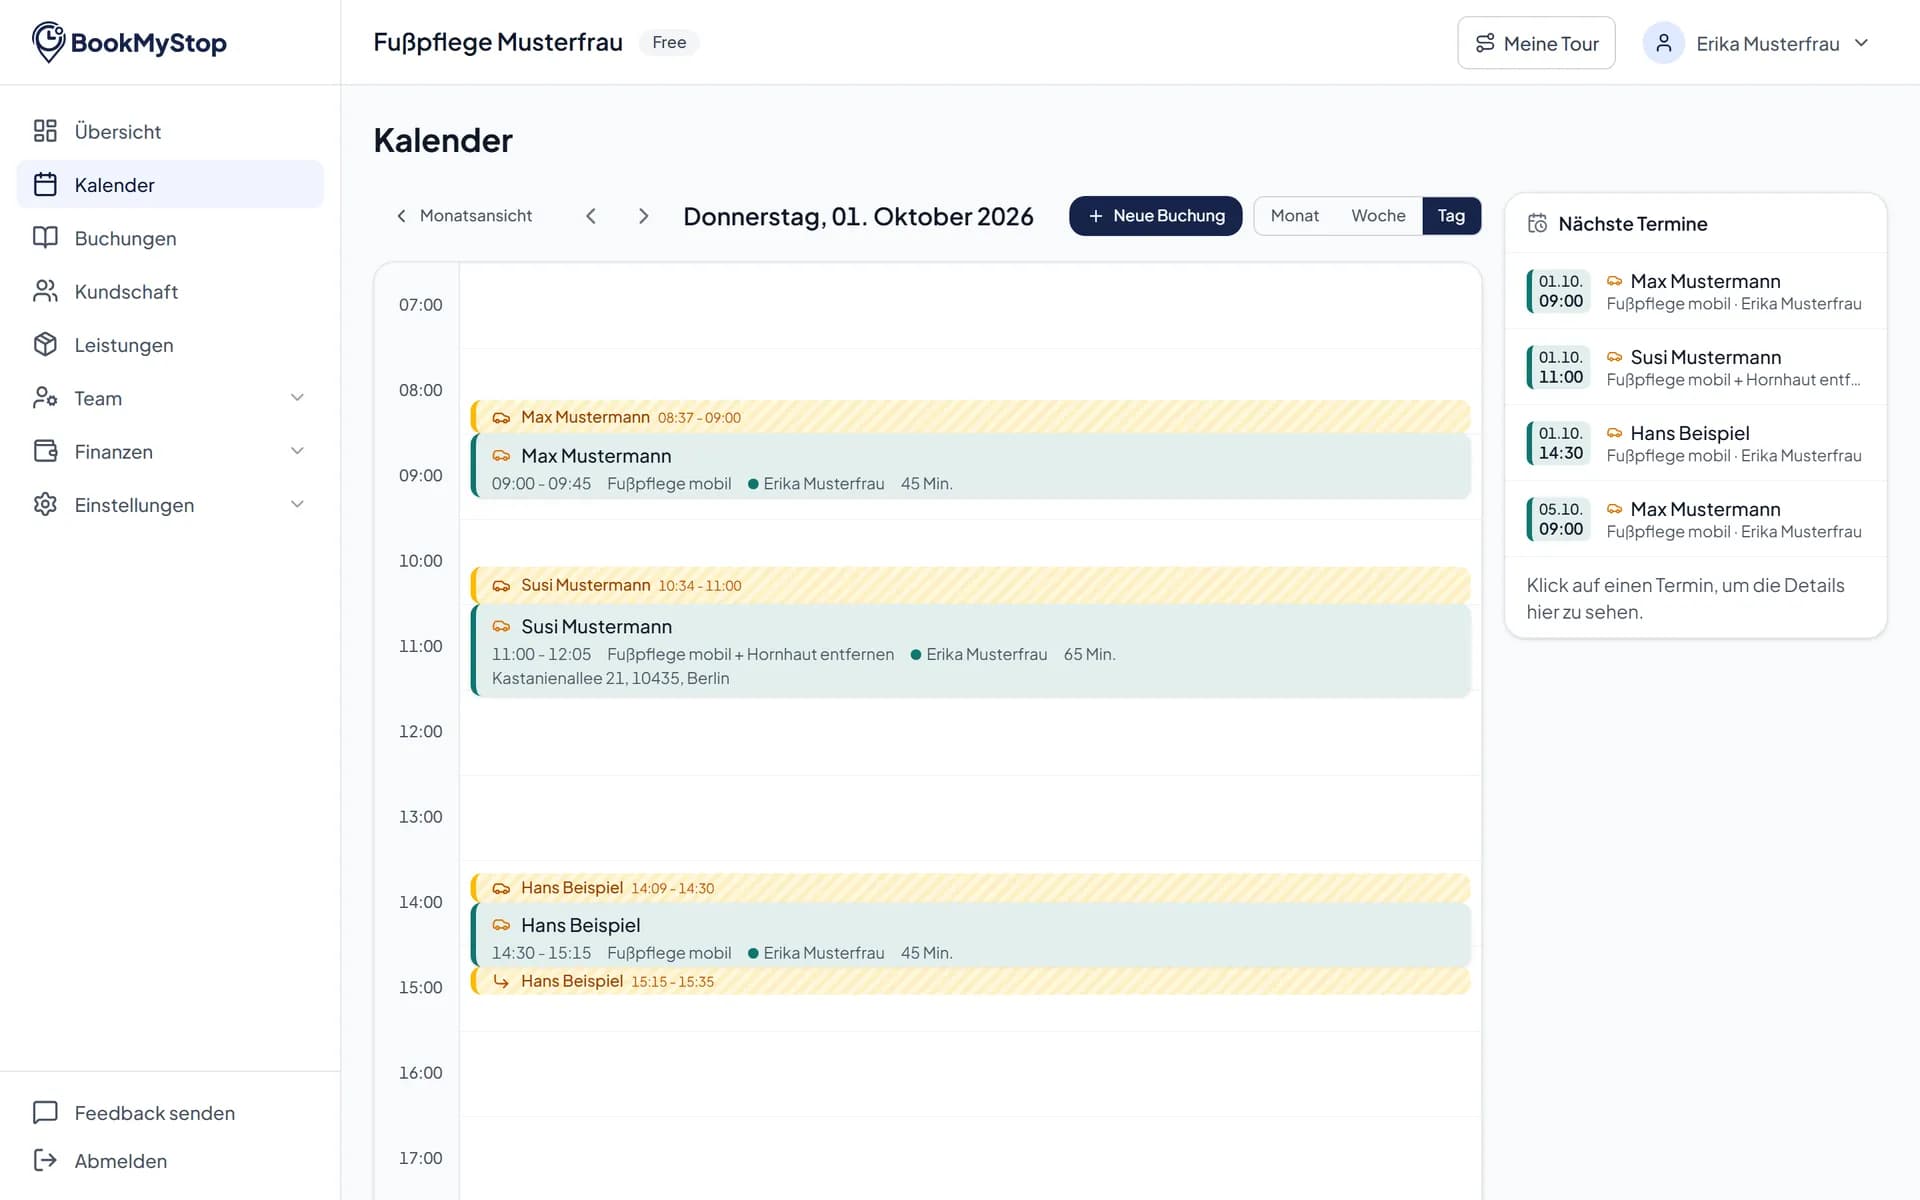Select upcoming Susi Mustermann 01.10. 11:00 entry
1920x1200 pixels.
pos(1695,367)
